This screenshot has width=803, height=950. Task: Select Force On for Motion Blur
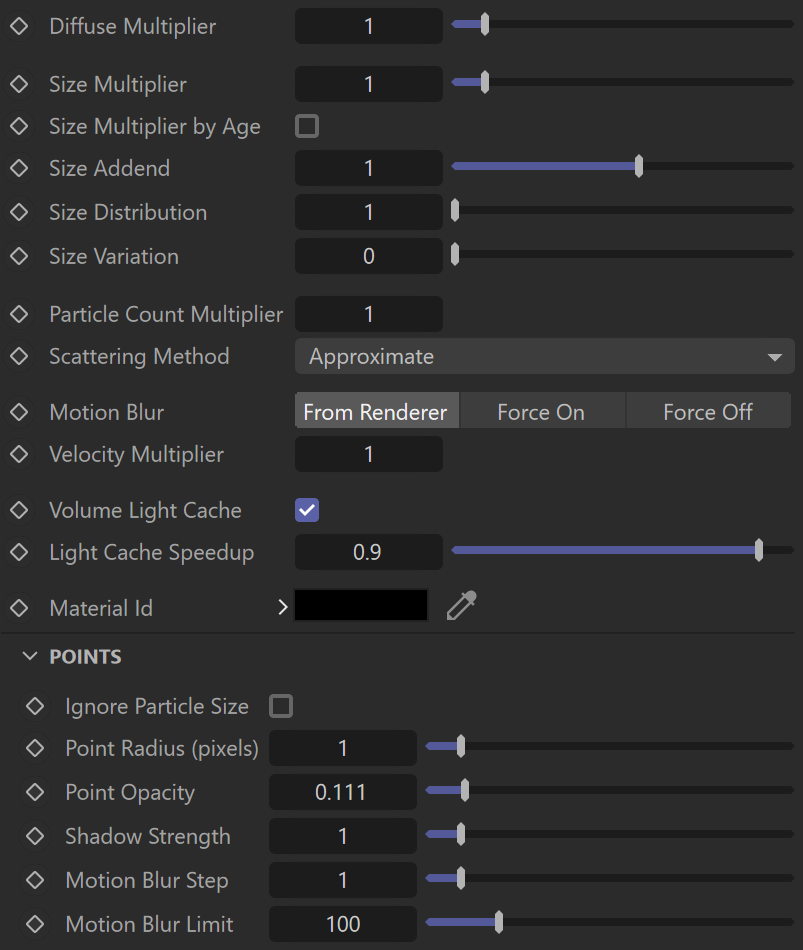(542, 412)
